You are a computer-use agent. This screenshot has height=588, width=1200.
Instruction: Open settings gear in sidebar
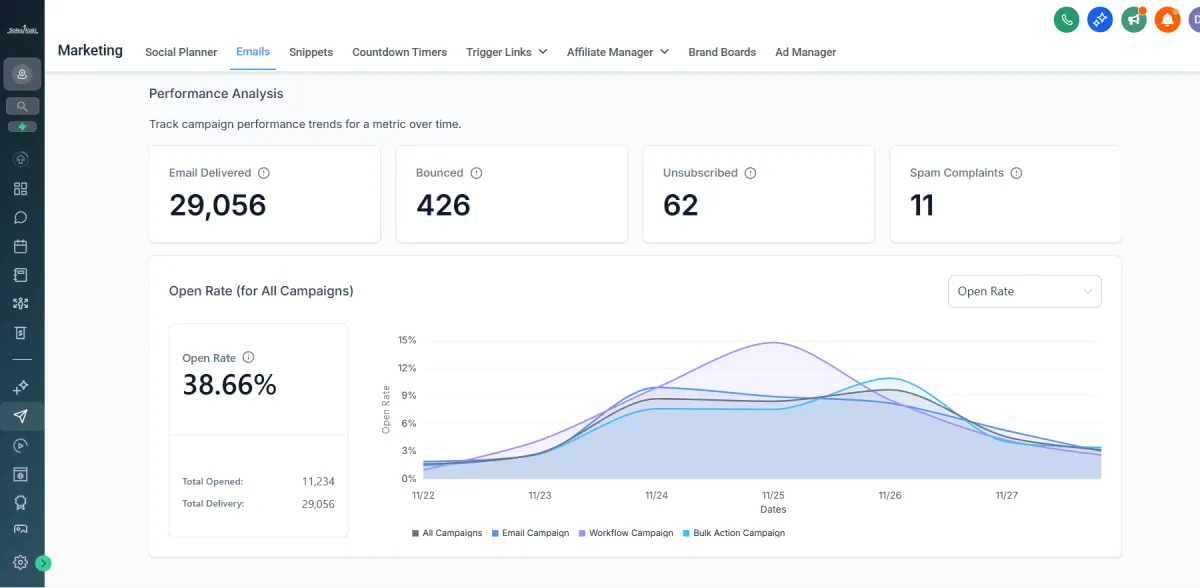pos(21,562)
